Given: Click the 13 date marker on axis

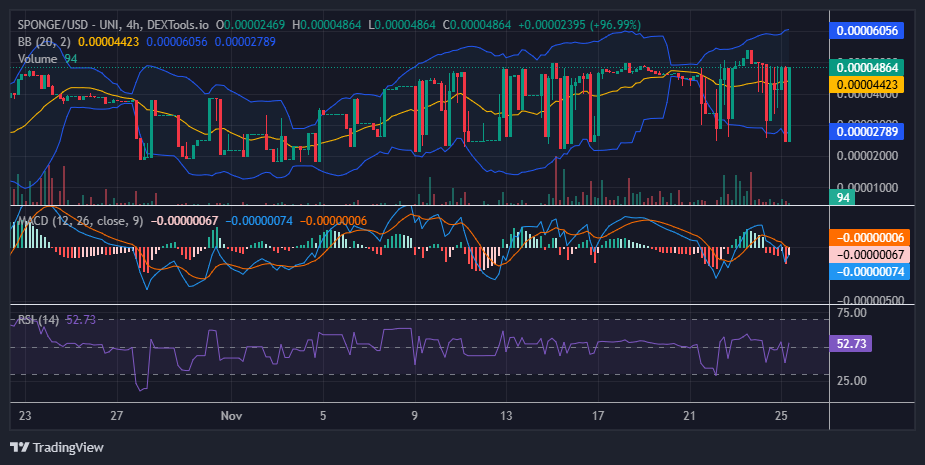Looking at the screenshot, I should click(506, 415).
